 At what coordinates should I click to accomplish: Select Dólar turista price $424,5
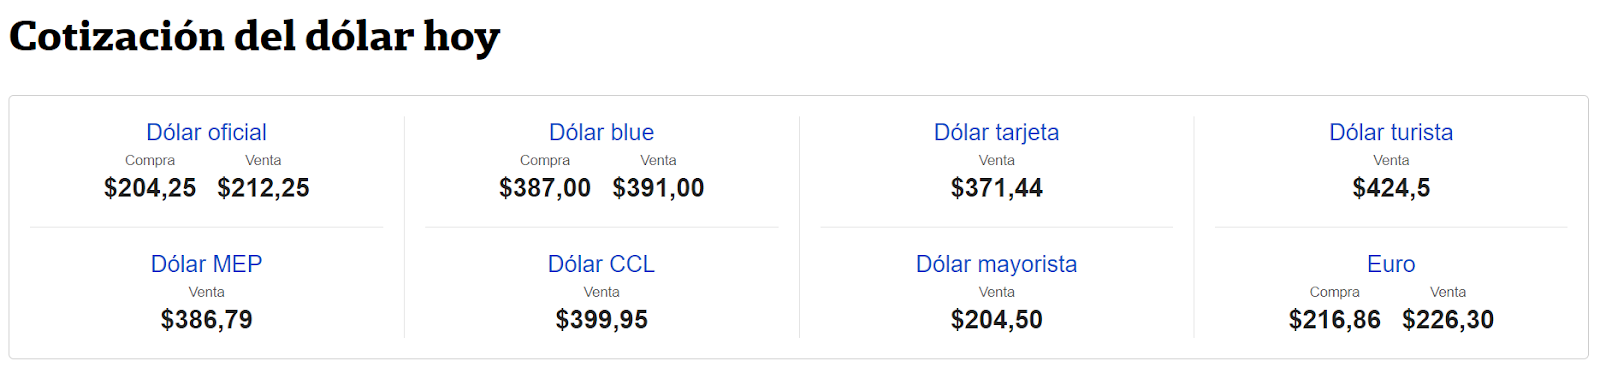tap(1391, 188)
